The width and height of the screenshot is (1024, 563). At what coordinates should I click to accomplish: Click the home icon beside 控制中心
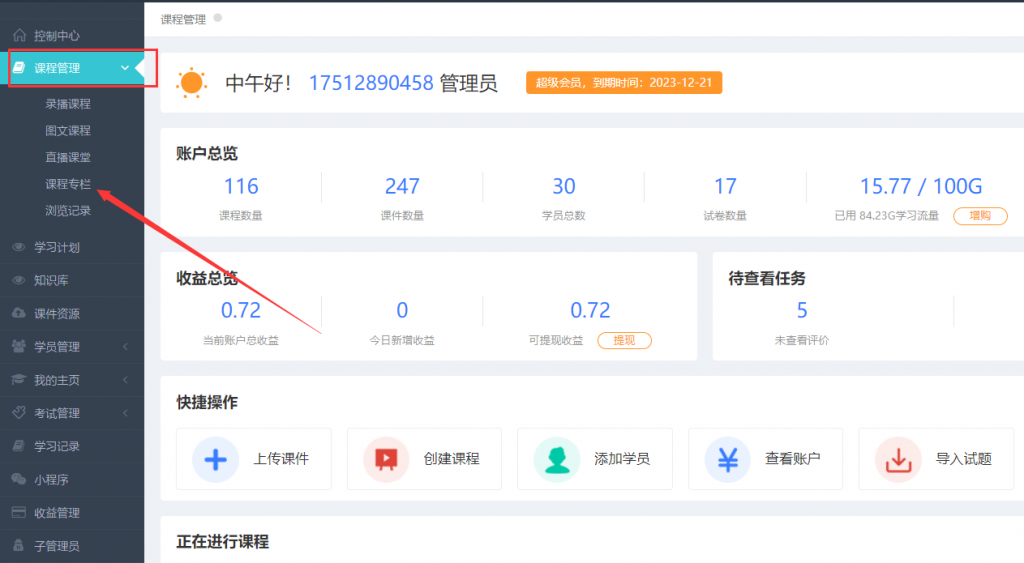tap(19, 35)
